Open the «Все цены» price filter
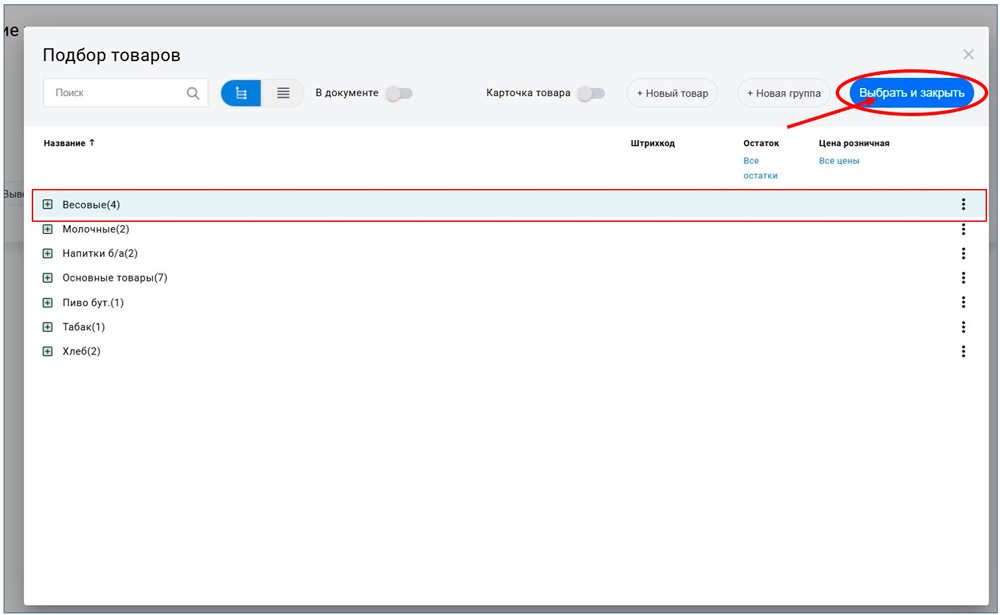The height and width of the screenshot is (615, 1000). (838, 161)
